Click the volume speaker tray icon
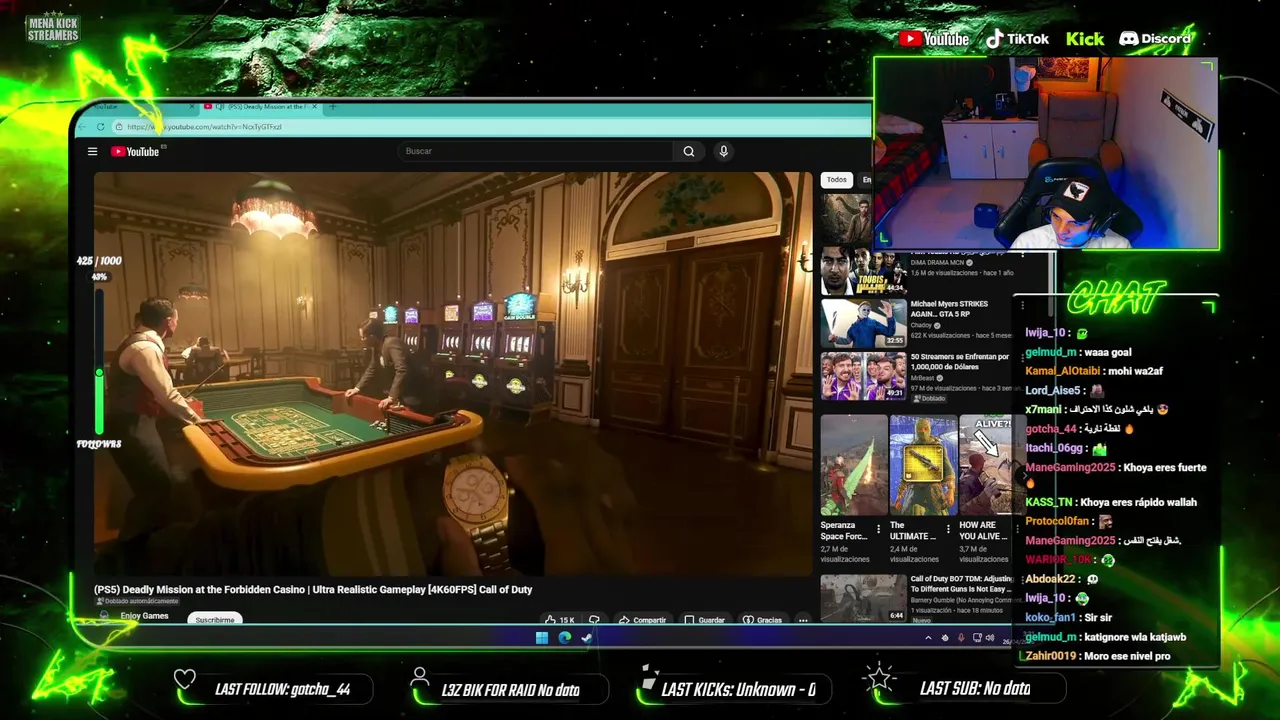The height and width of the screenshot is (720, 1280). pyautogui.click(x=990, y=637)
